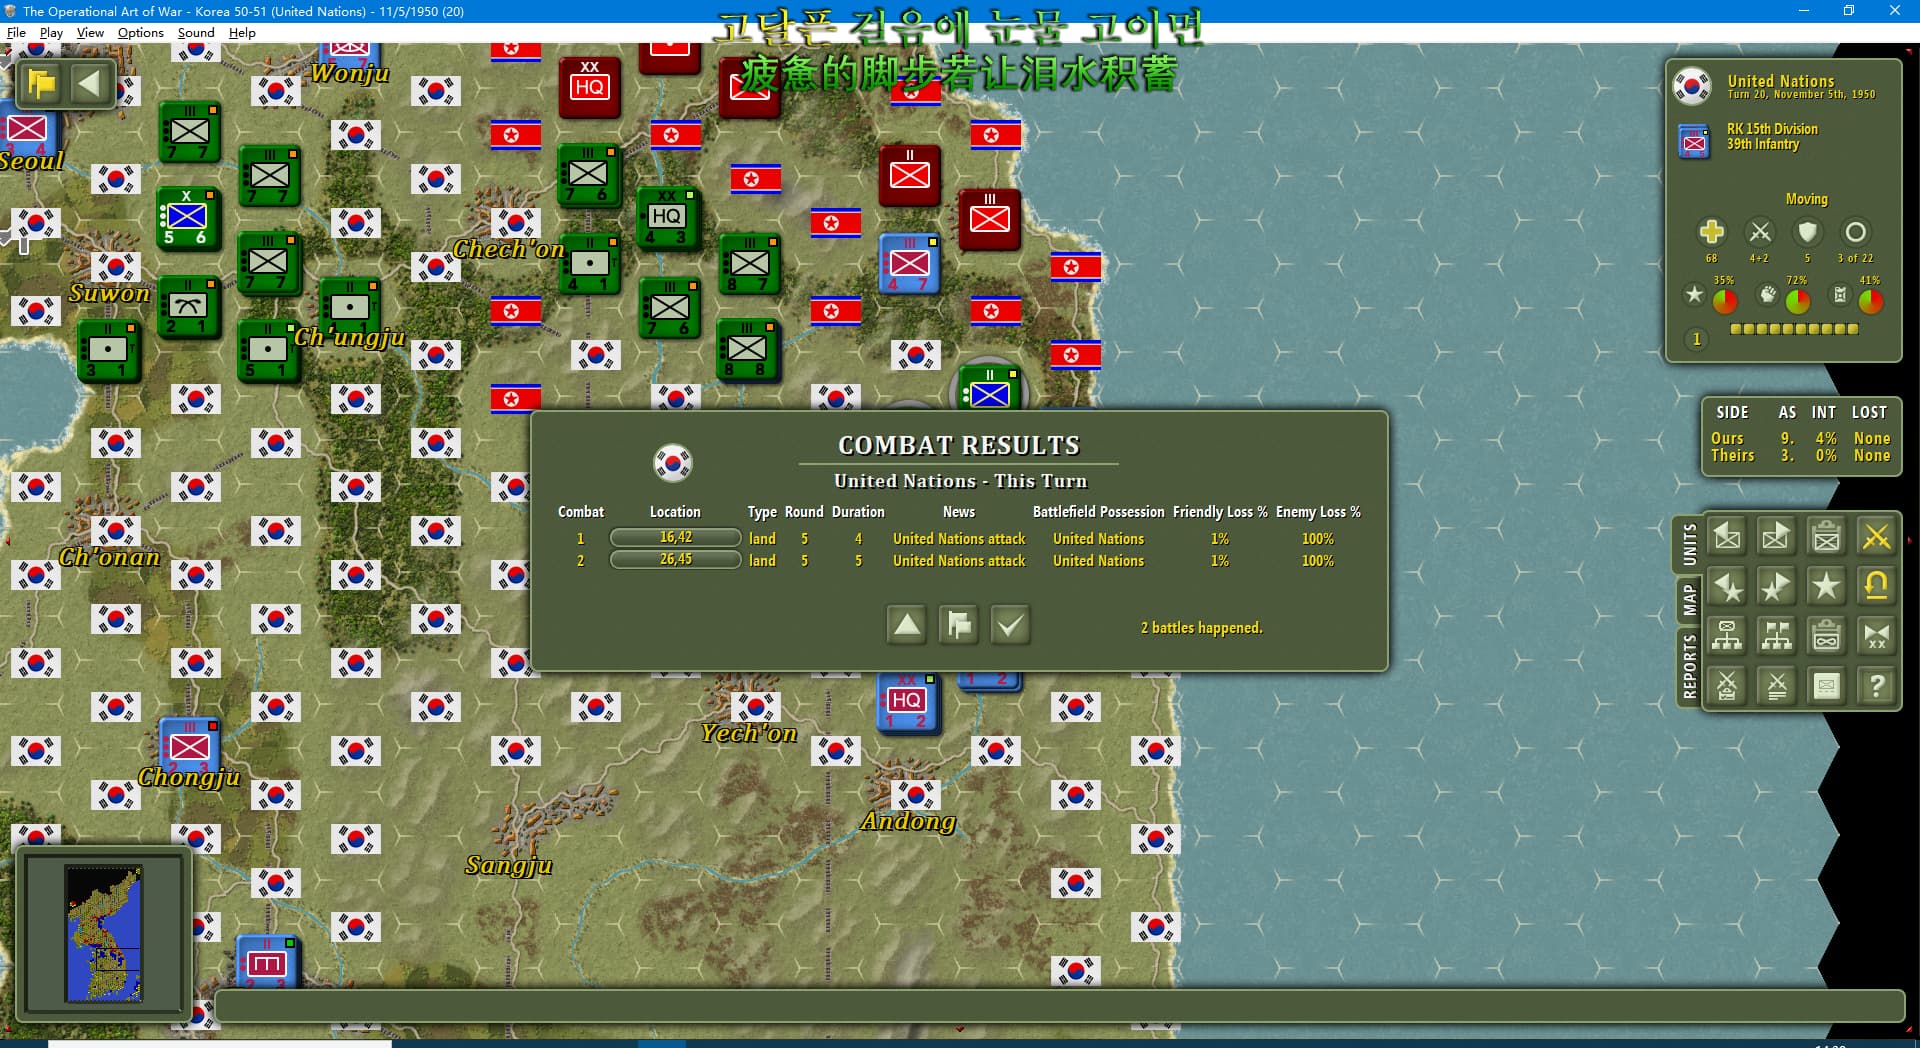Click the left arrow button beside yellow flag
1920x1048 pixels.
[89, 84]
